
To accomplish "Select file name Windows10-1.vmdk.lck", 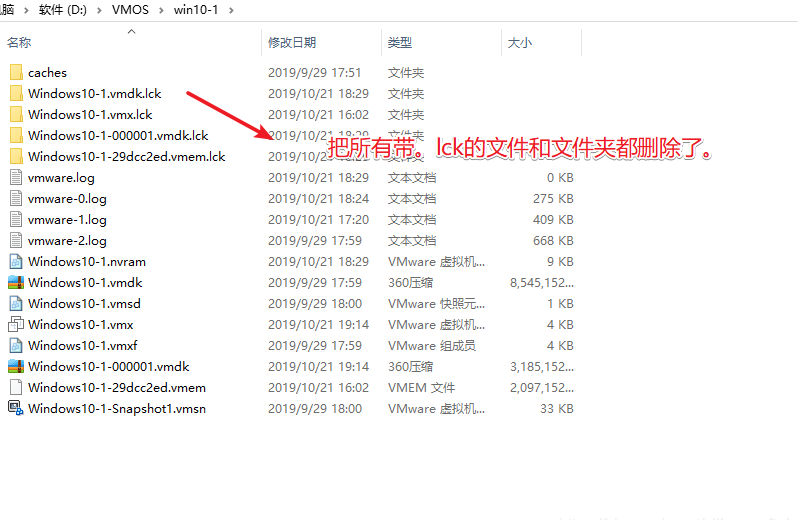I will [x=95, y=94].
